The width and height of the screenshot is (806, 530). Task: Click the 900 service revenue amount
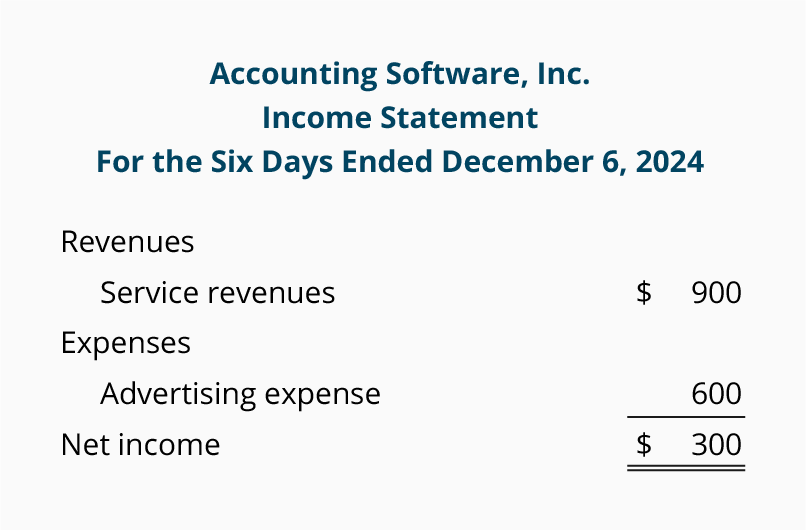click(x=717, y=293)
